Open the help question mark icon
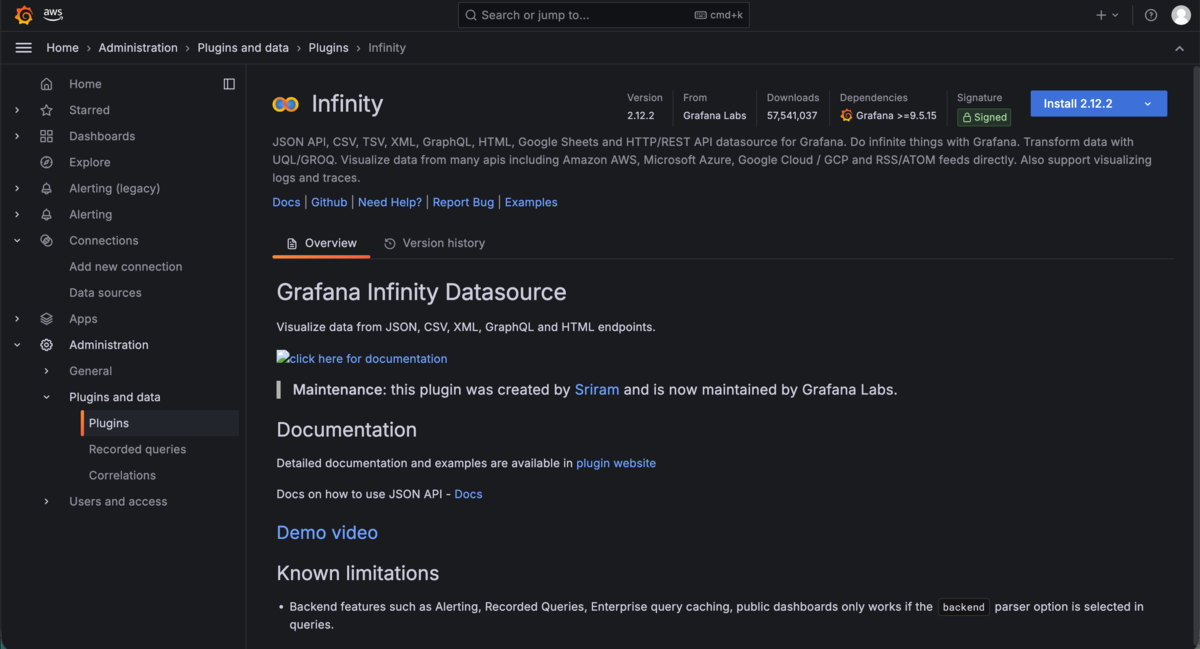The height and width of the screenshot is (649, 1200). coord(1151,15)
